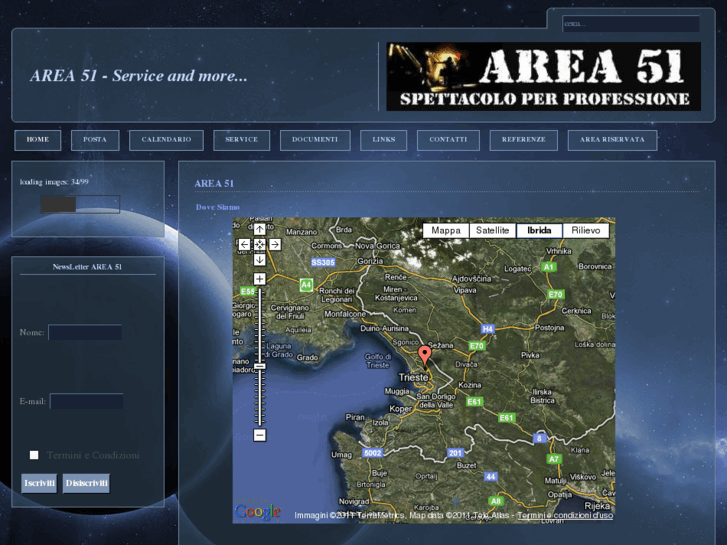
Task: Click the Postojna label on the map
Action: tap(549, 327)
